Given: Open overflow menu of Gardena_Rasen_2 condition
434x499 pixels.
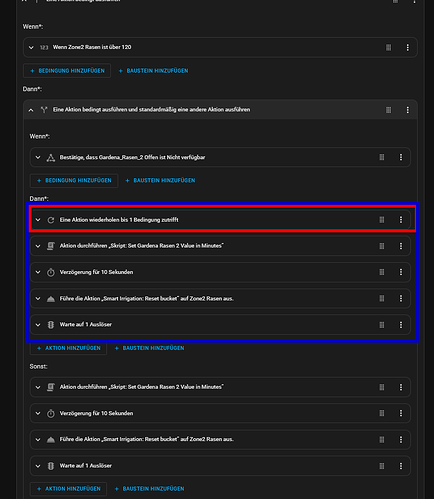Looking at the screenshot, I should click(x=401, y=157).
